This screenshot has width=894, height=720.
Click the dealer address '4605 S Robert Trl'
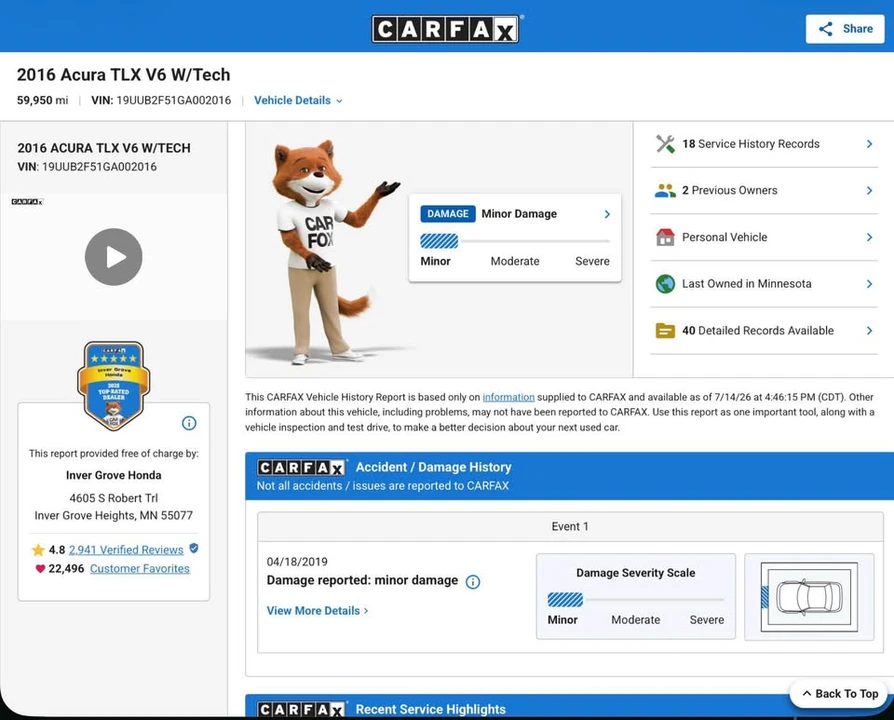(113, 498)
